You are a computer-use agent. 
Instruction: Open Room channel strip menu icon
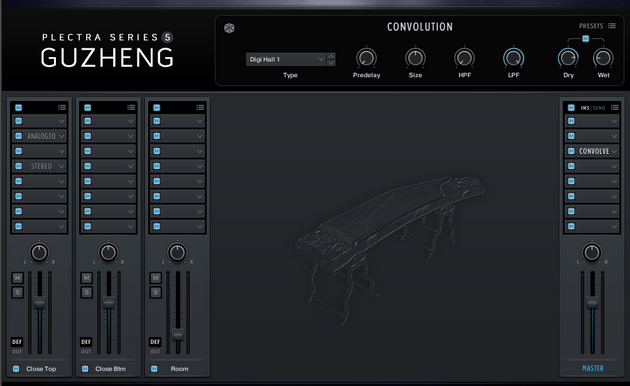pos(200,107)
